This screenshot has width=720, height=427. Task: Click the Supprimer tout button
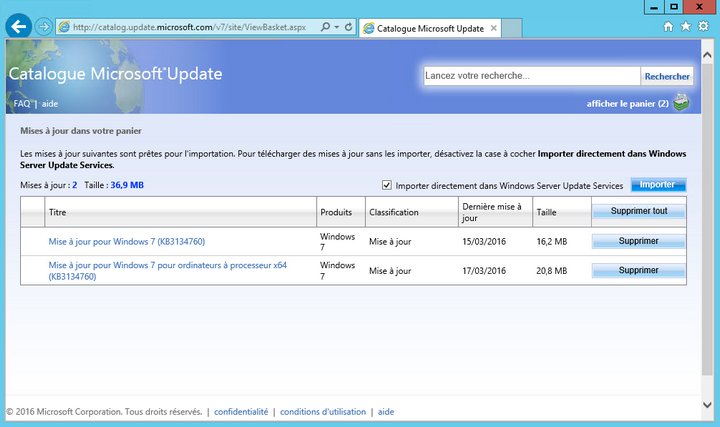click(639, 211)
